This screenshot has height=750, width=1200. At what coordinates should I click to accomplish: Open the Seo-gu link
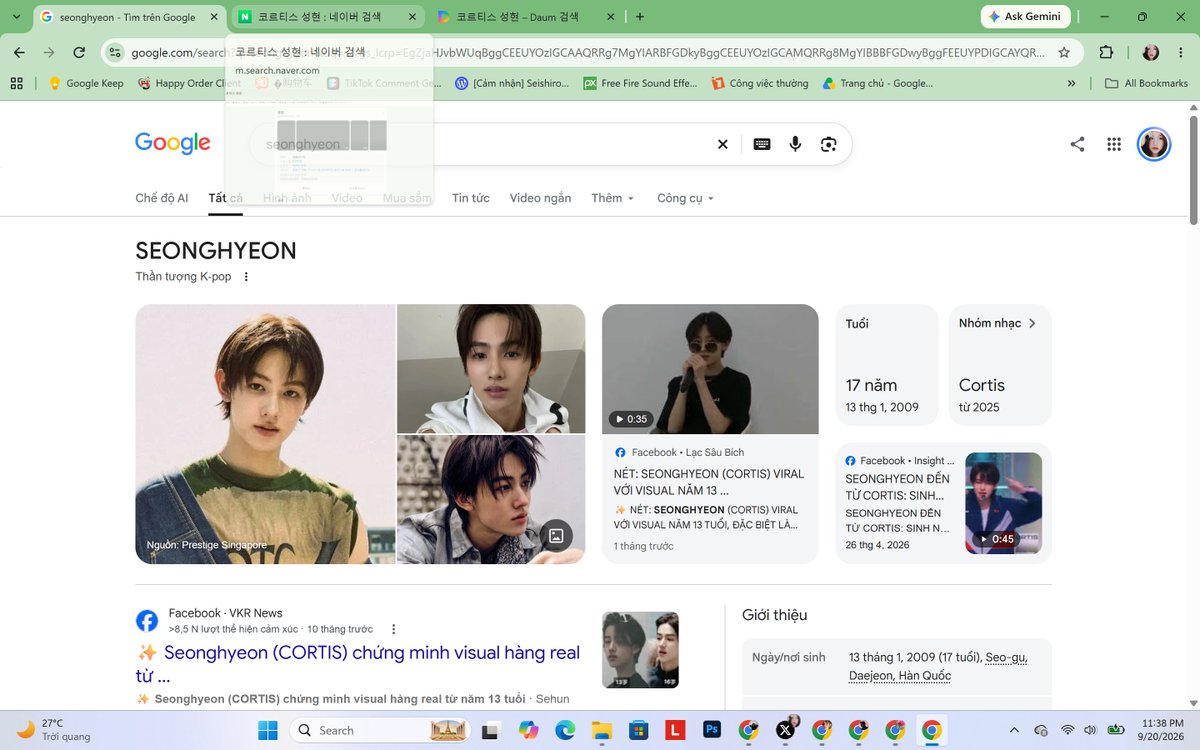point(1006,657)
